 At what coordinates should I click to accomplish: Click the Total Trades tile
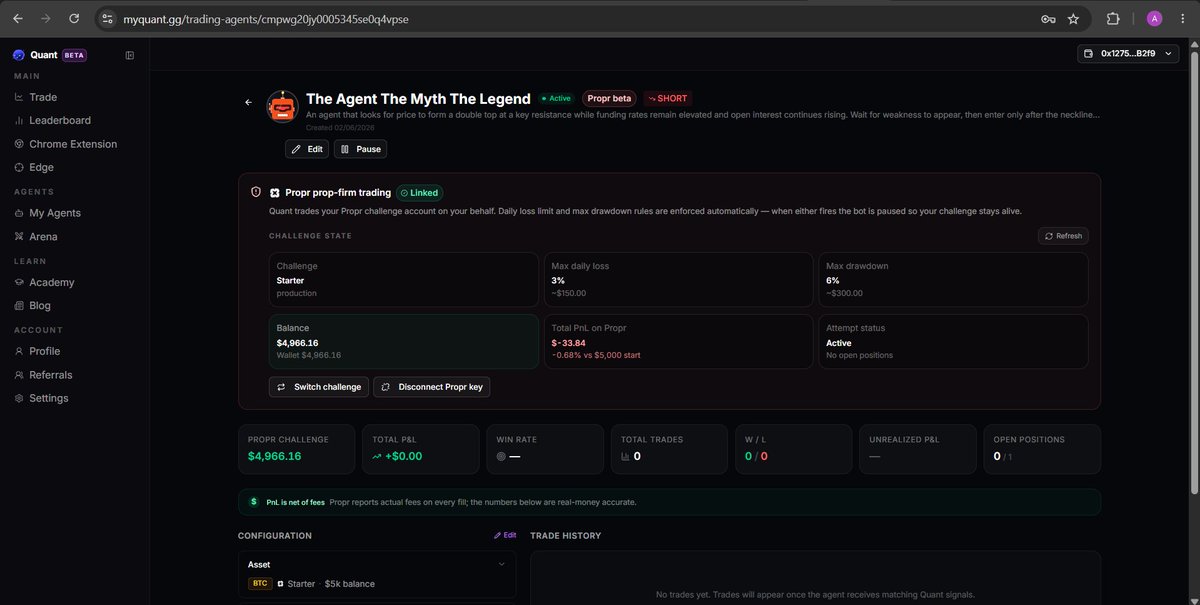tap(667, 449)
